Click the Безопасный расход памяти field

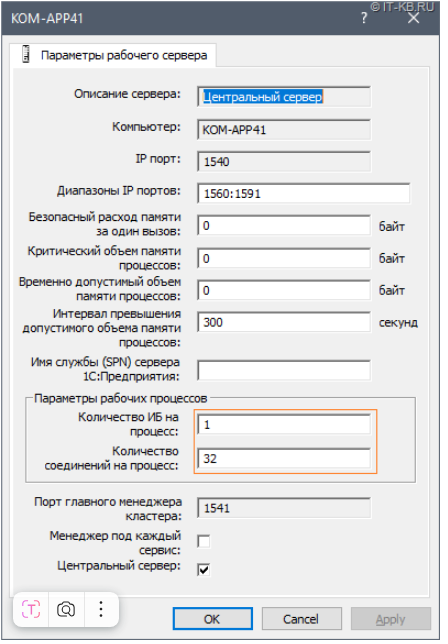(284, 225)
